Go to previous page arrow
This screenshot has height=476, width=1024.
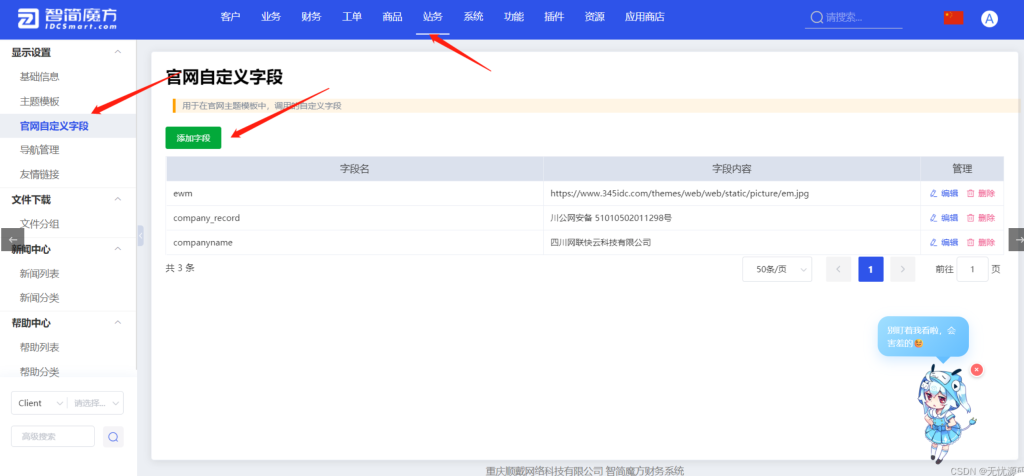(x=839, y=269)
